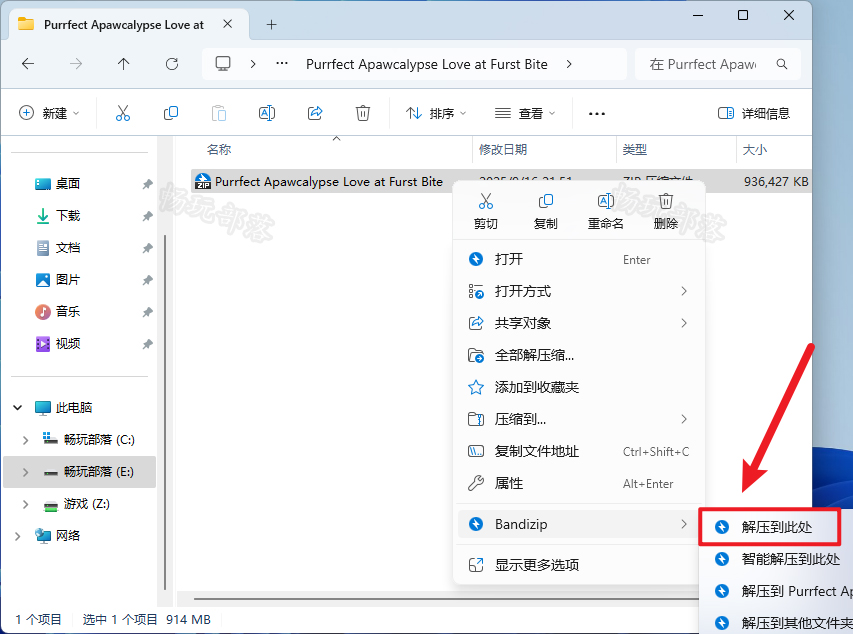The image size is (853, 634).
Task: Go back with the back arrow
Action: (x=28, y=64)
